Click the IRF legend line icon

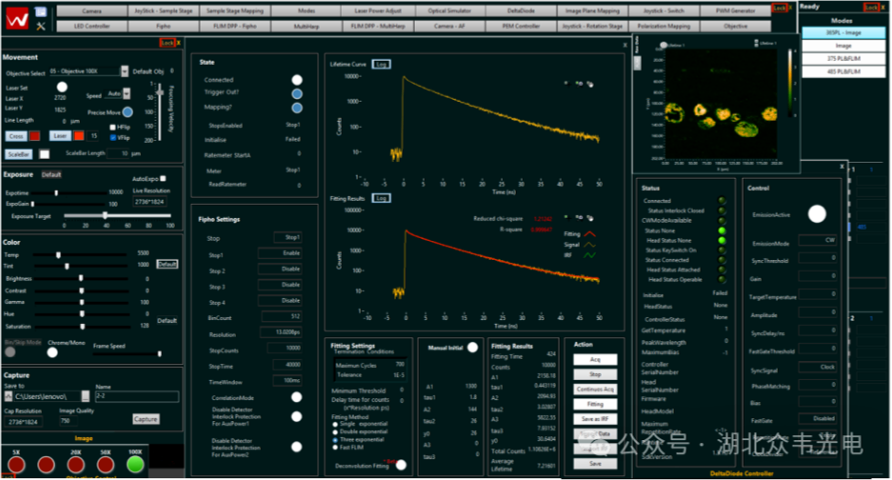[x=589, y=255]
